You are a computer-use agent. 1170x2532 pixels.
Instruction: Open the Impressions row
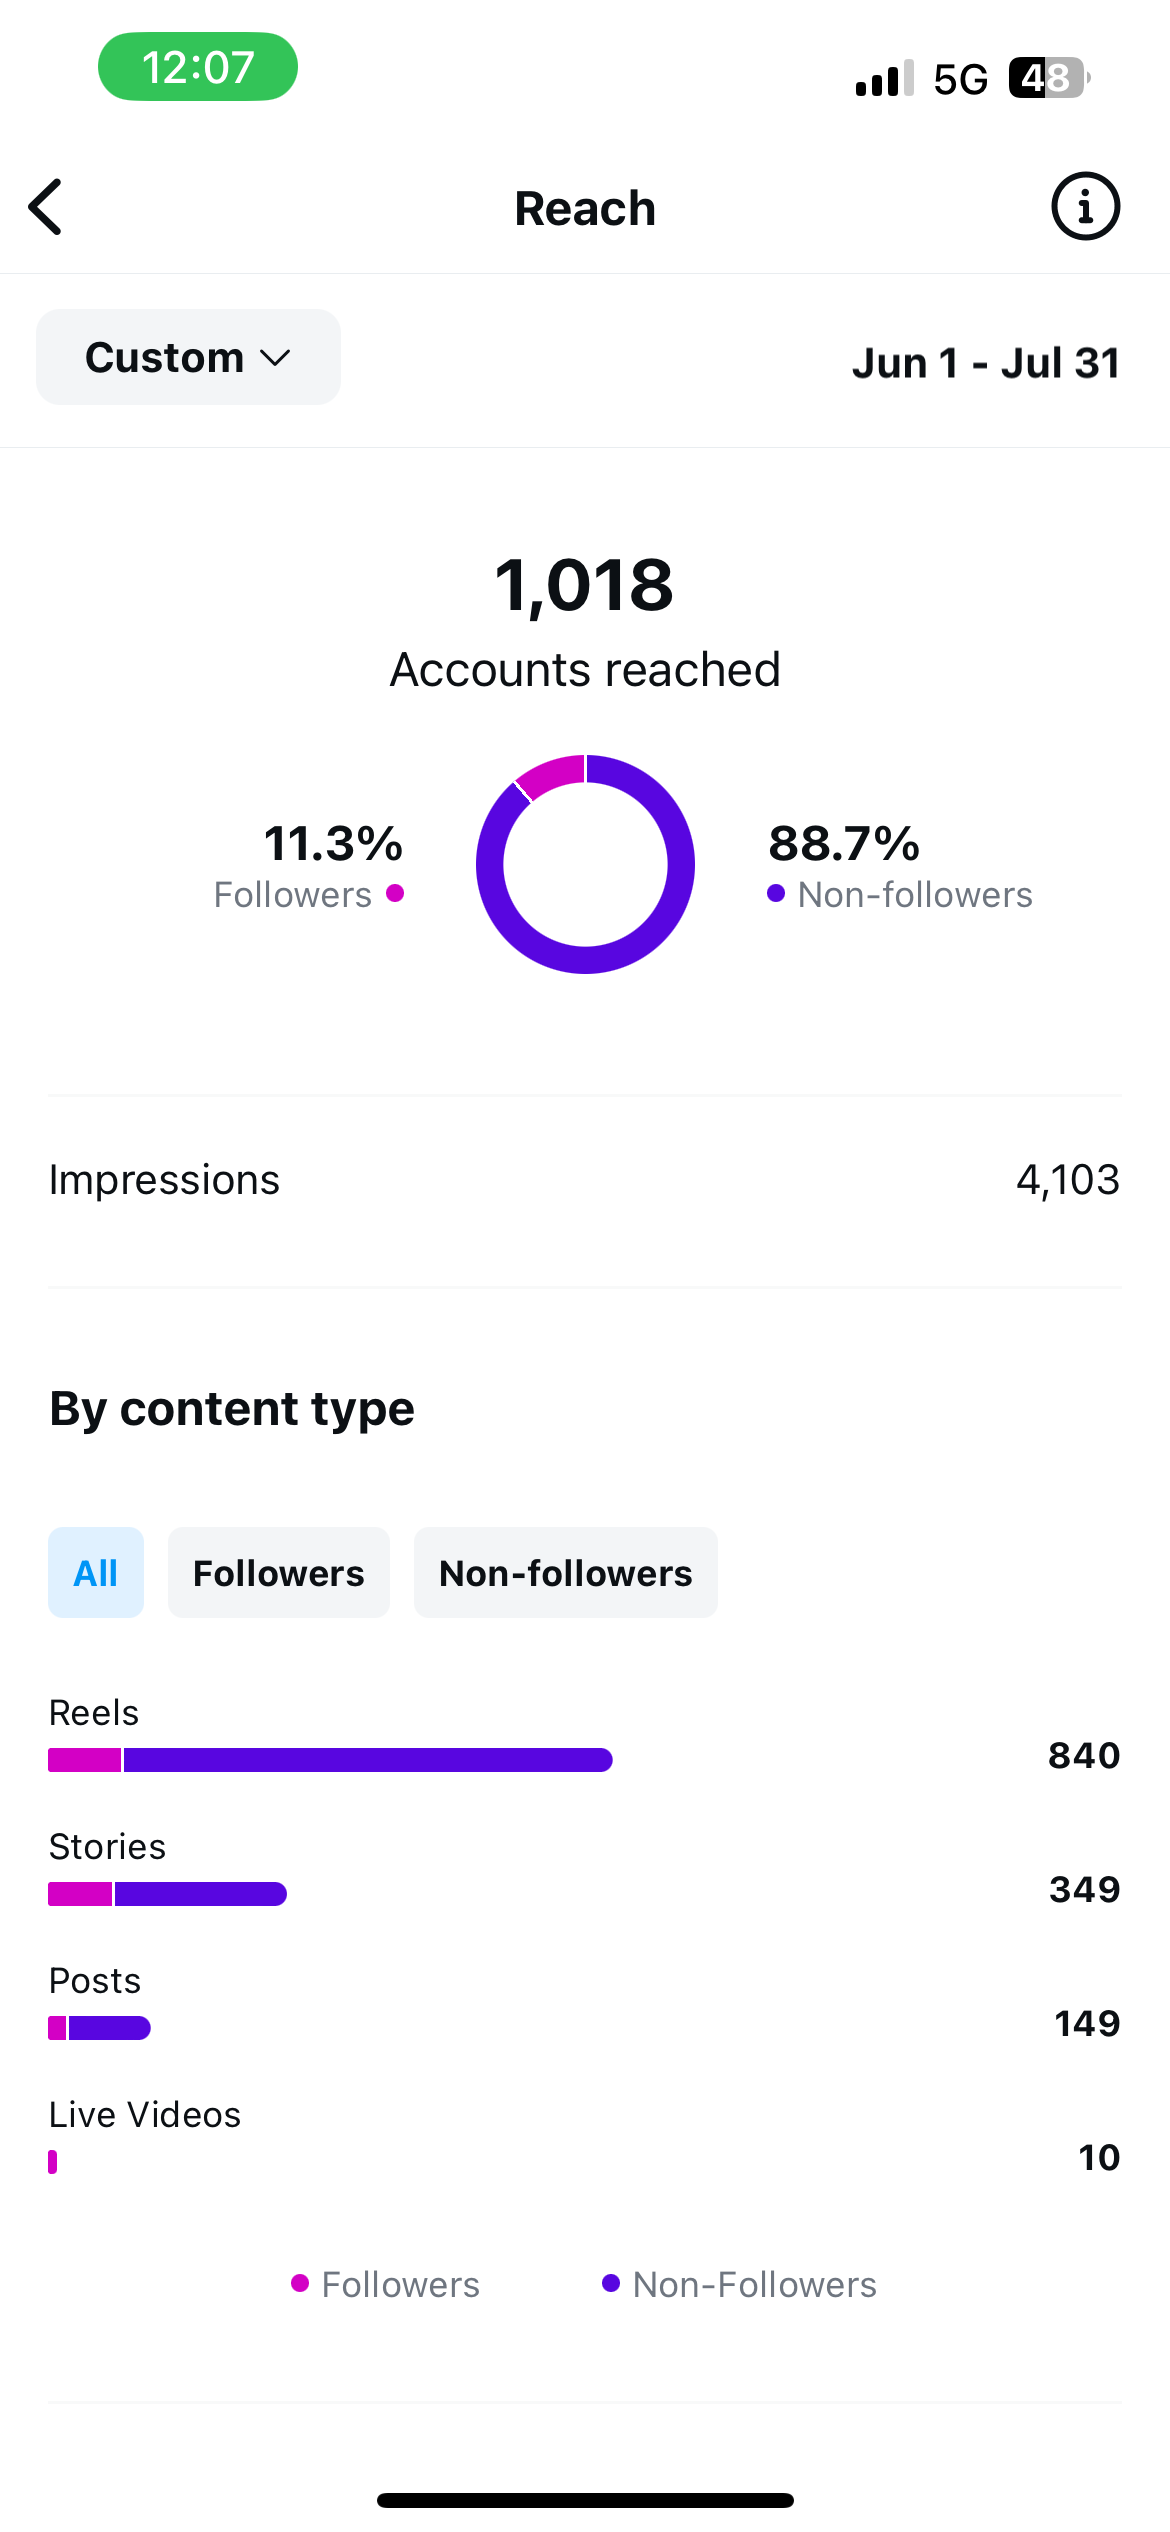584,1180
